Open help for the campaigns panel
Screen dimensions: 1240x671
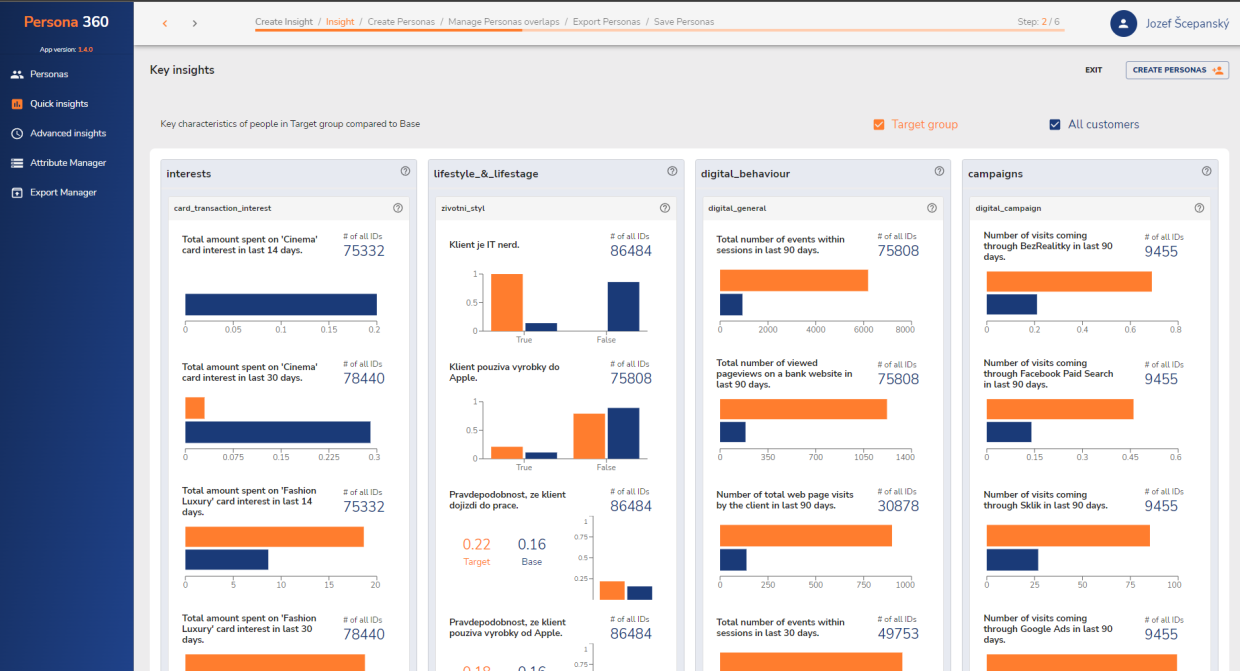pyautogui.click(x=1206, y=171)
